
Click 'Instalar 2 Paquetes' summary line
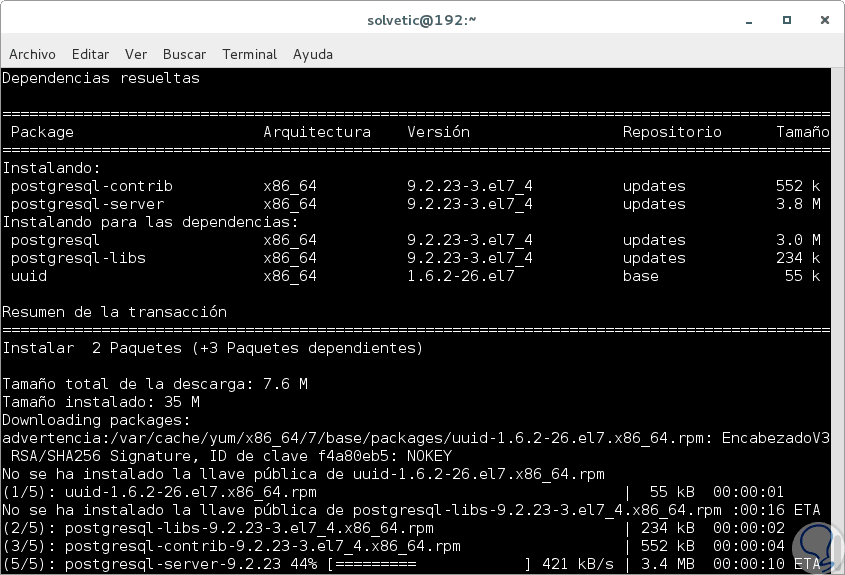[213, 348]
